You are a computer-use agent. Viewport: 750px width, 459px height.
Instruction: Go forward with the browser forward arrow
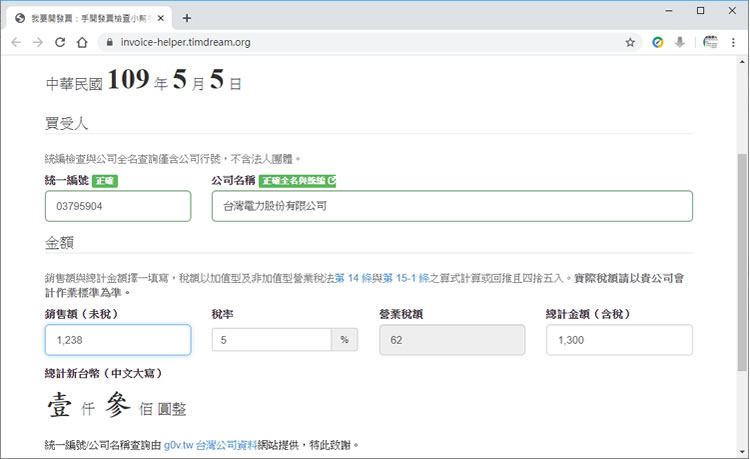38,42
